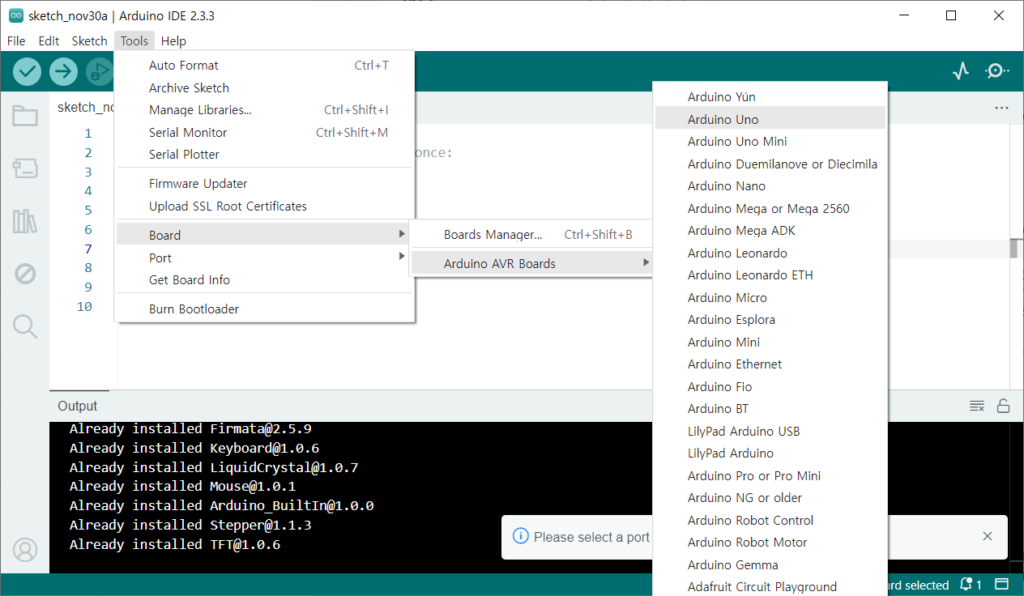Viewport: 1024px width, 596px height.
Task: Choose Arduino Uno Mini board
Action: [770, 142]
